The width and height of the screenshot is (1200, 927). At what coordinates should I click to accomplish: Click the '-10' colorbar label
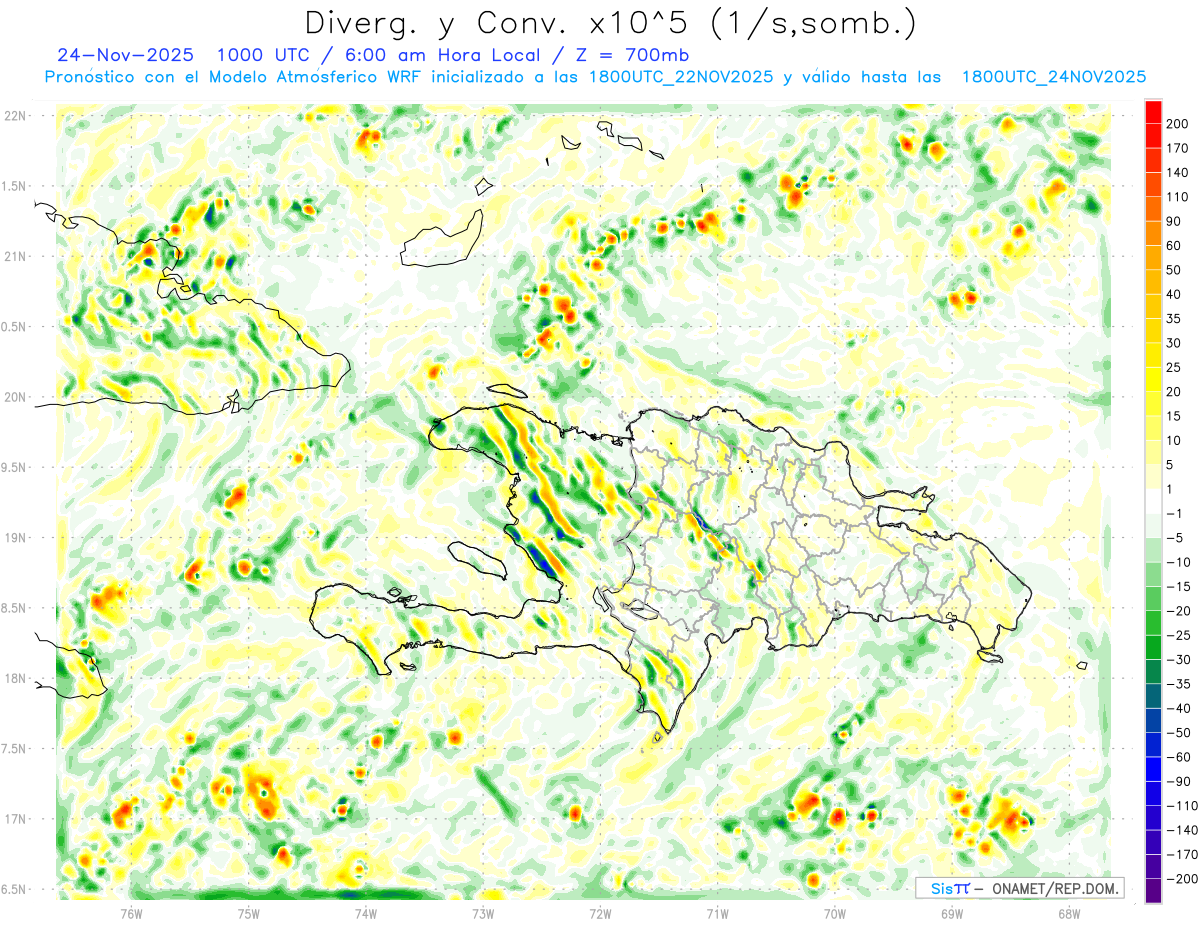(1178, 562)
